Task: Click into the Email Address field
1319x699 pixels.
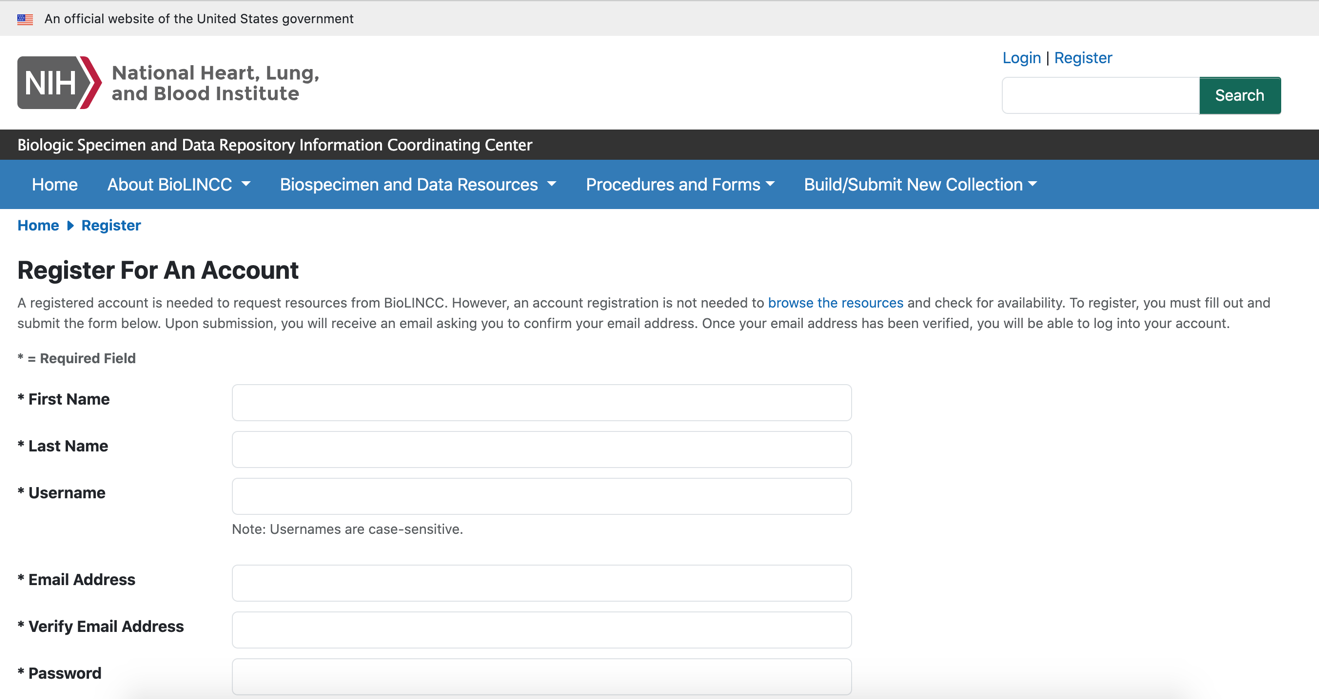Action: point(541,583)
